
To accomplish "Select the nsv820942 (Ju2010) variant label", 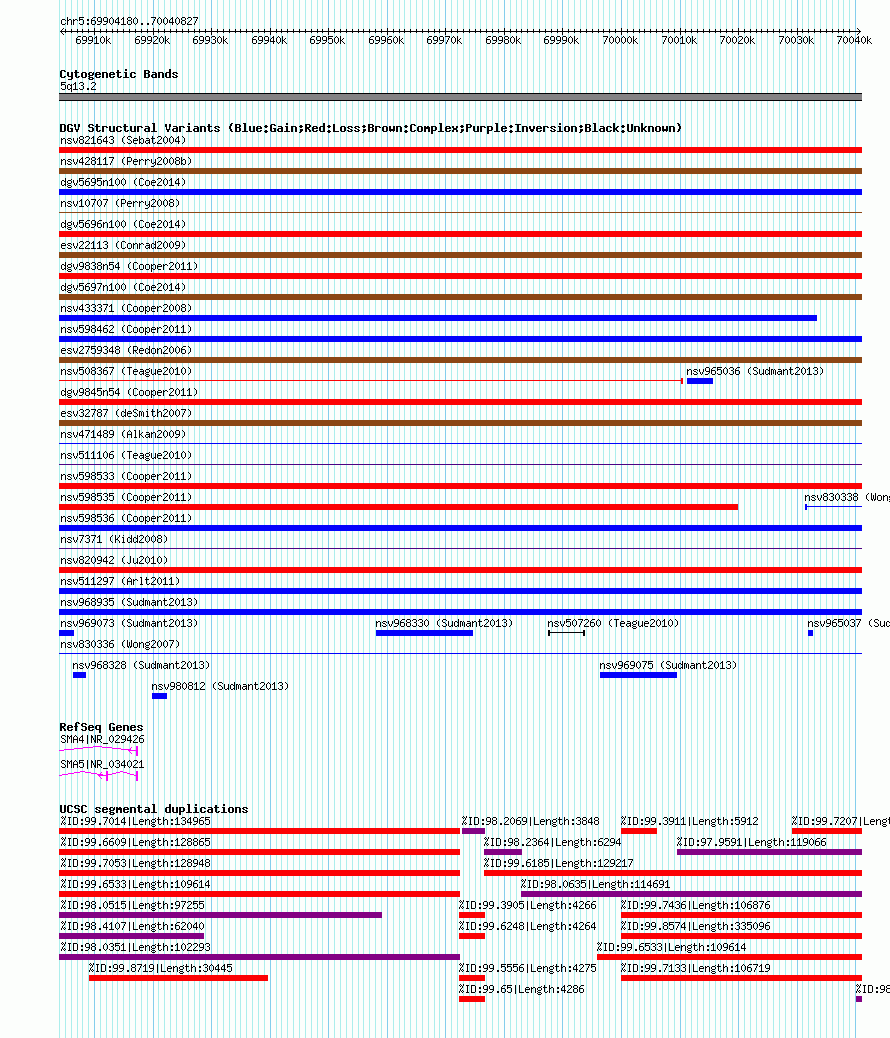I will pyautogui.click(x=114, y=560).
